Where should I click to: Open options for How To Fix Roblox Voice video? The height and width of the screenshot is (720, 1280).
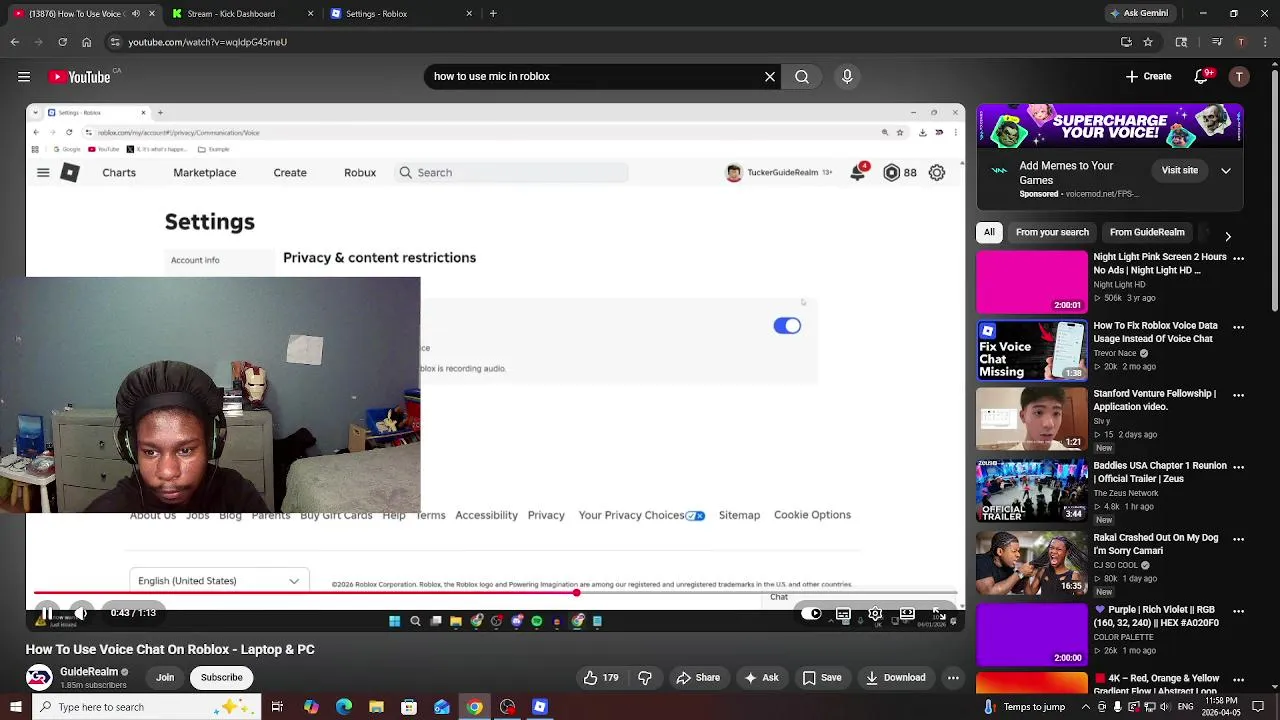[x=1238, y=327]
